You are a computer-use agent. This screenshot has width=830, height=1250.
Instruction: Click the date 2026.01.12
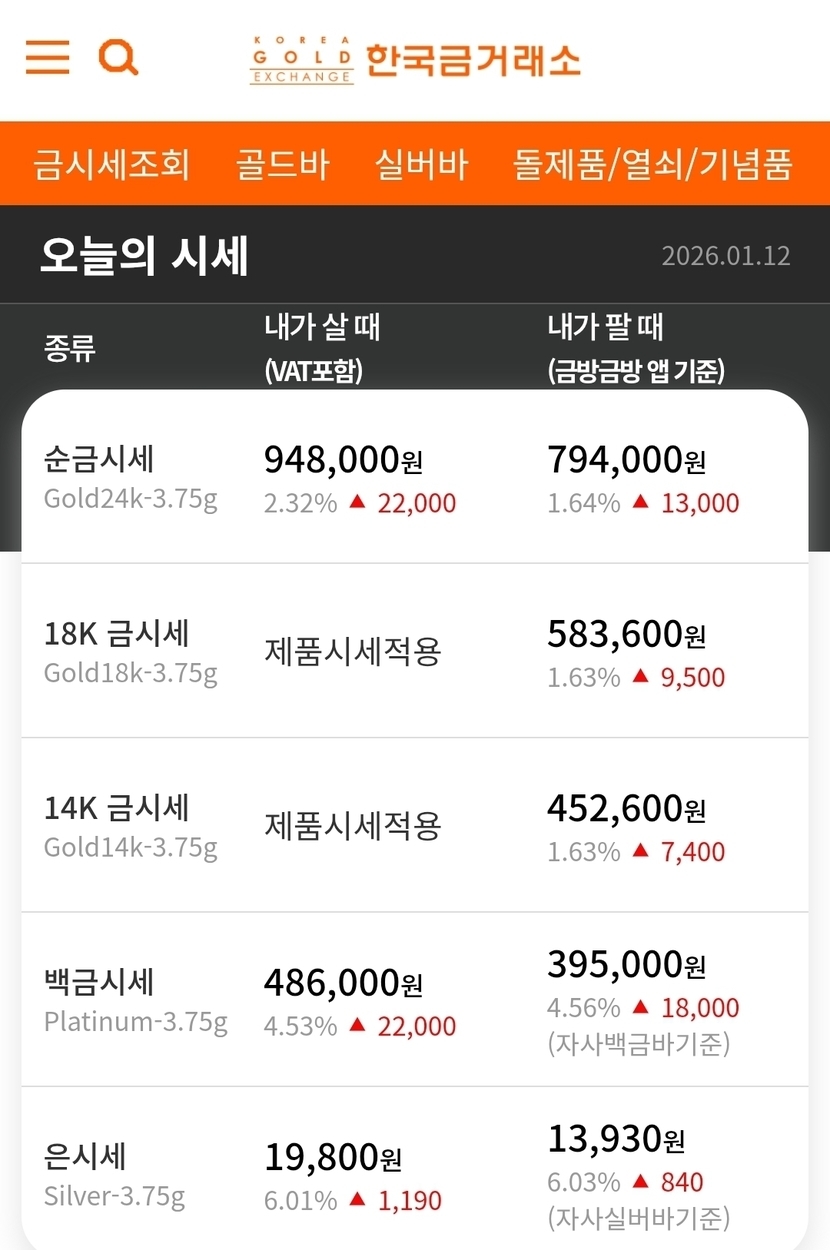[x=725, y=256]
